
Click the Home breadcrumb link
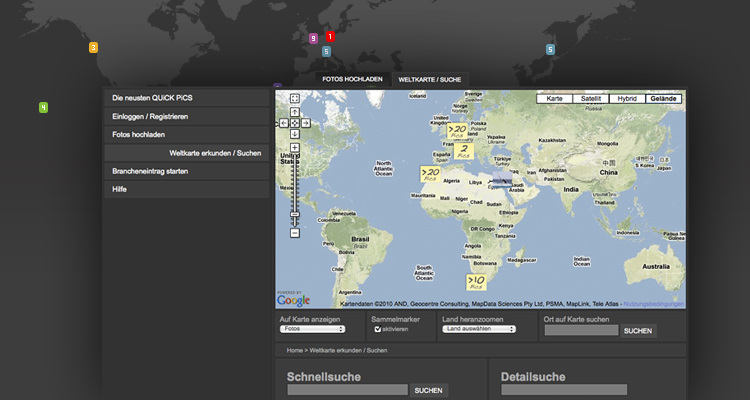tap(295, 350)
